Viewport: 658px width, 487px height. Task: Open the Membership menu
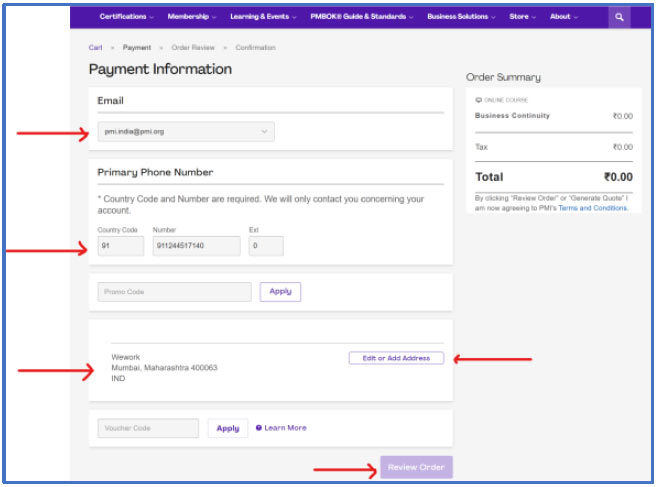pyautogui.click(x=192, y=17)
